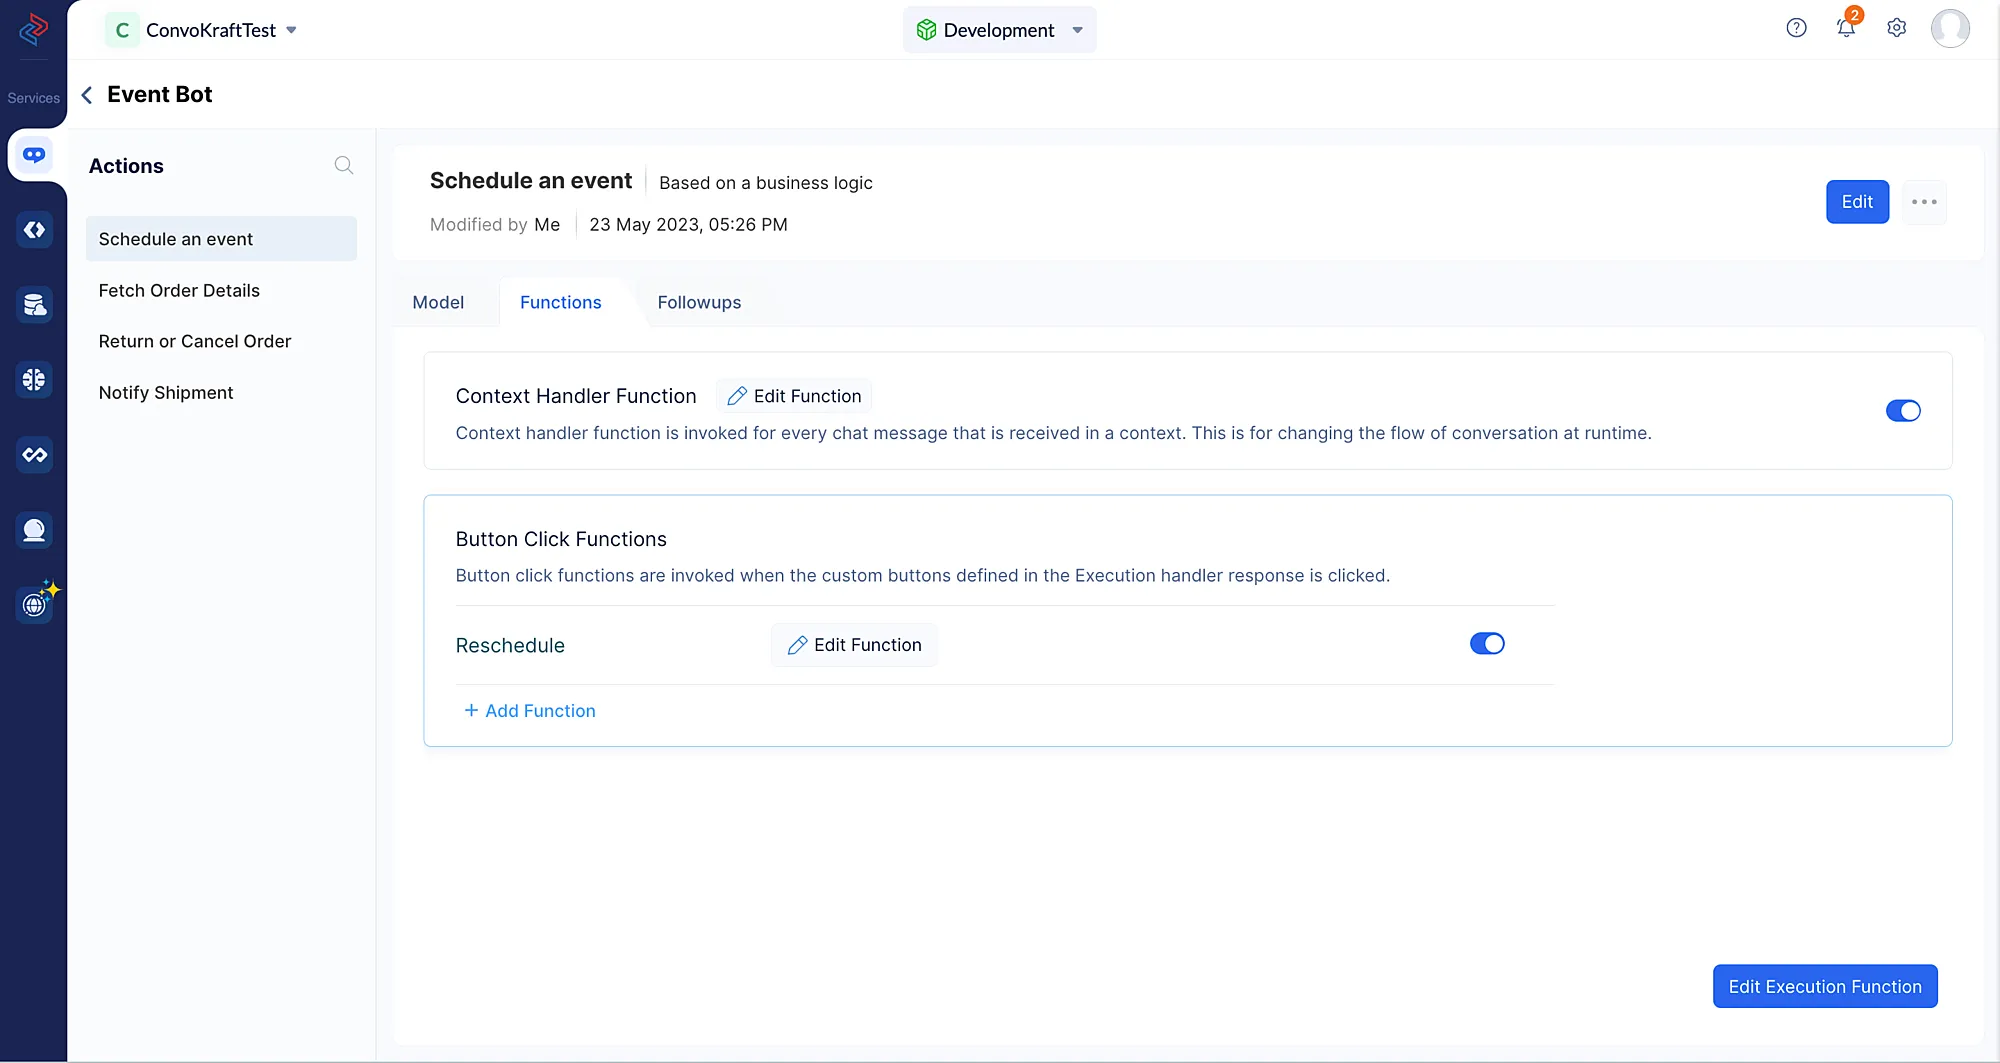Open the help question mark icon
Screen dimensions: 2000x1063
pos(1796,28)
